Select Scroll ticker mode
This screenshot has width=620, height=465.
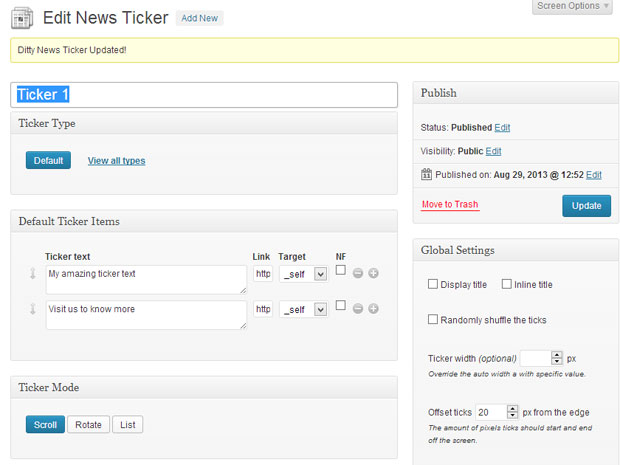tap(45, 425)
